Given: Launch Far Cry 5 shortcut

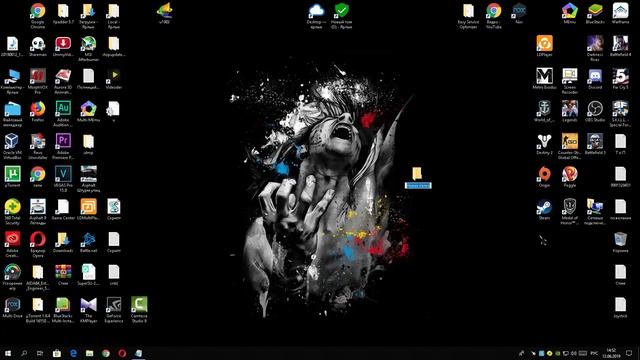Looking at the screenshot, I should point(620,79).
